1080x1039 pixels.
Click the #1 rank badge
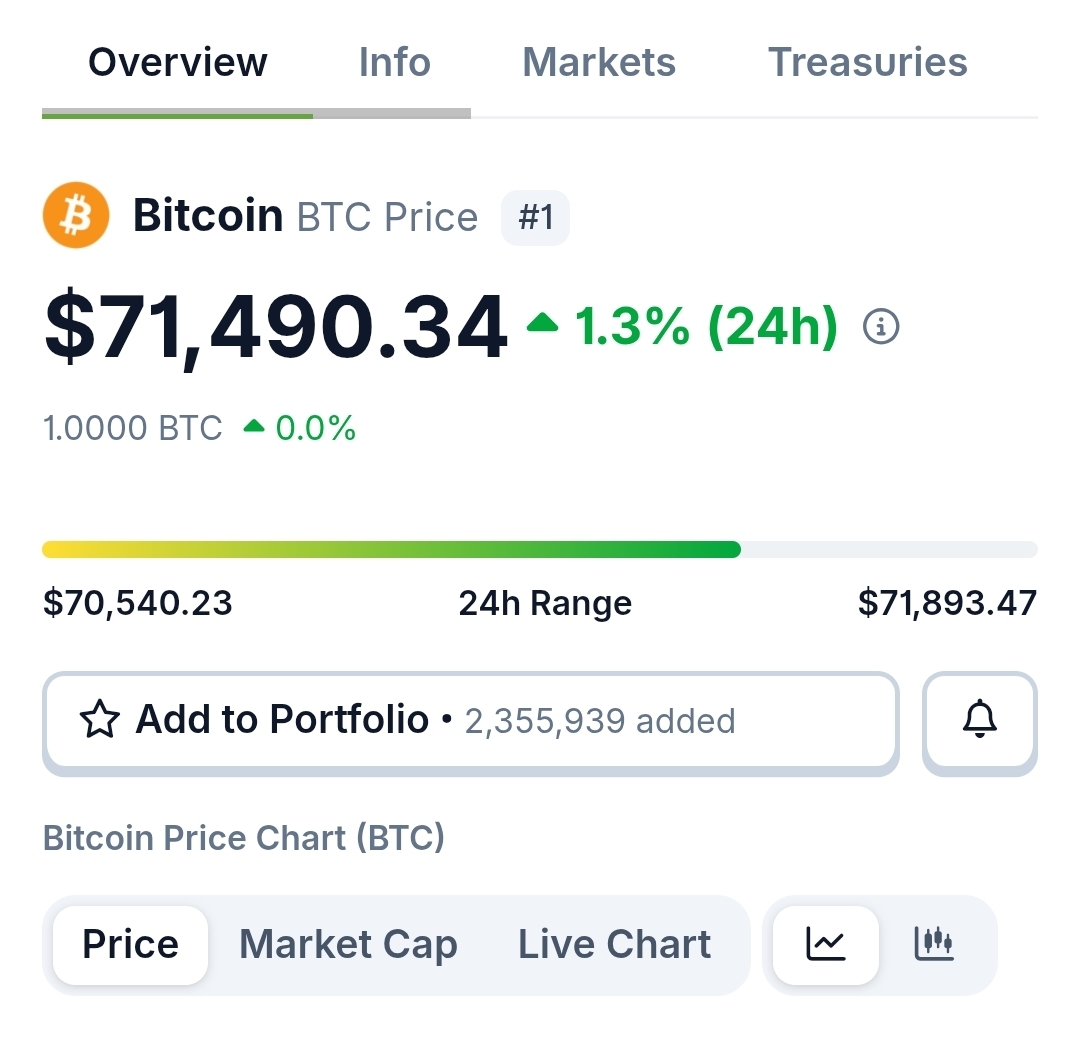point(535,217)
